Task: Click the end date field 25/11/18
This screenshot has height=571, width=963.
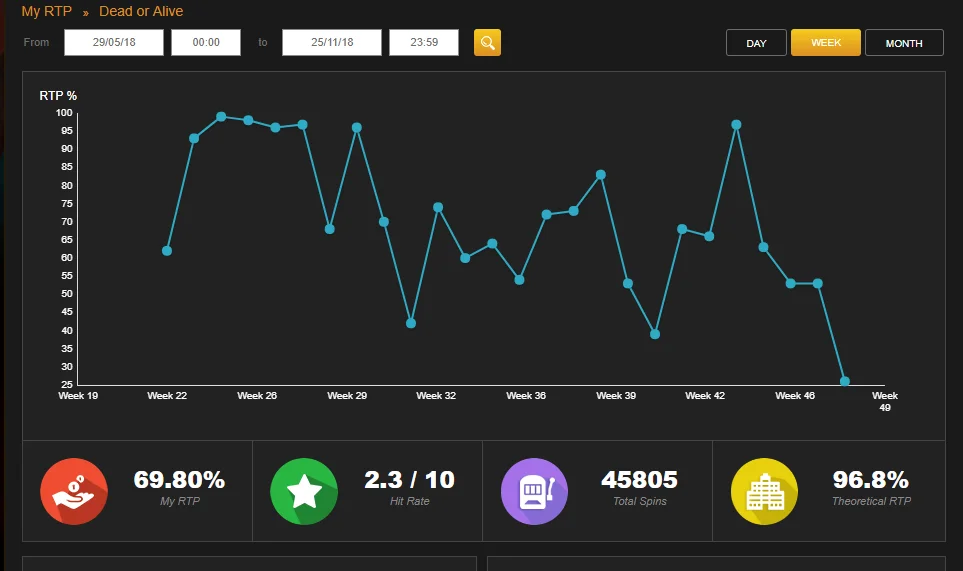Action: click(332, 42)
